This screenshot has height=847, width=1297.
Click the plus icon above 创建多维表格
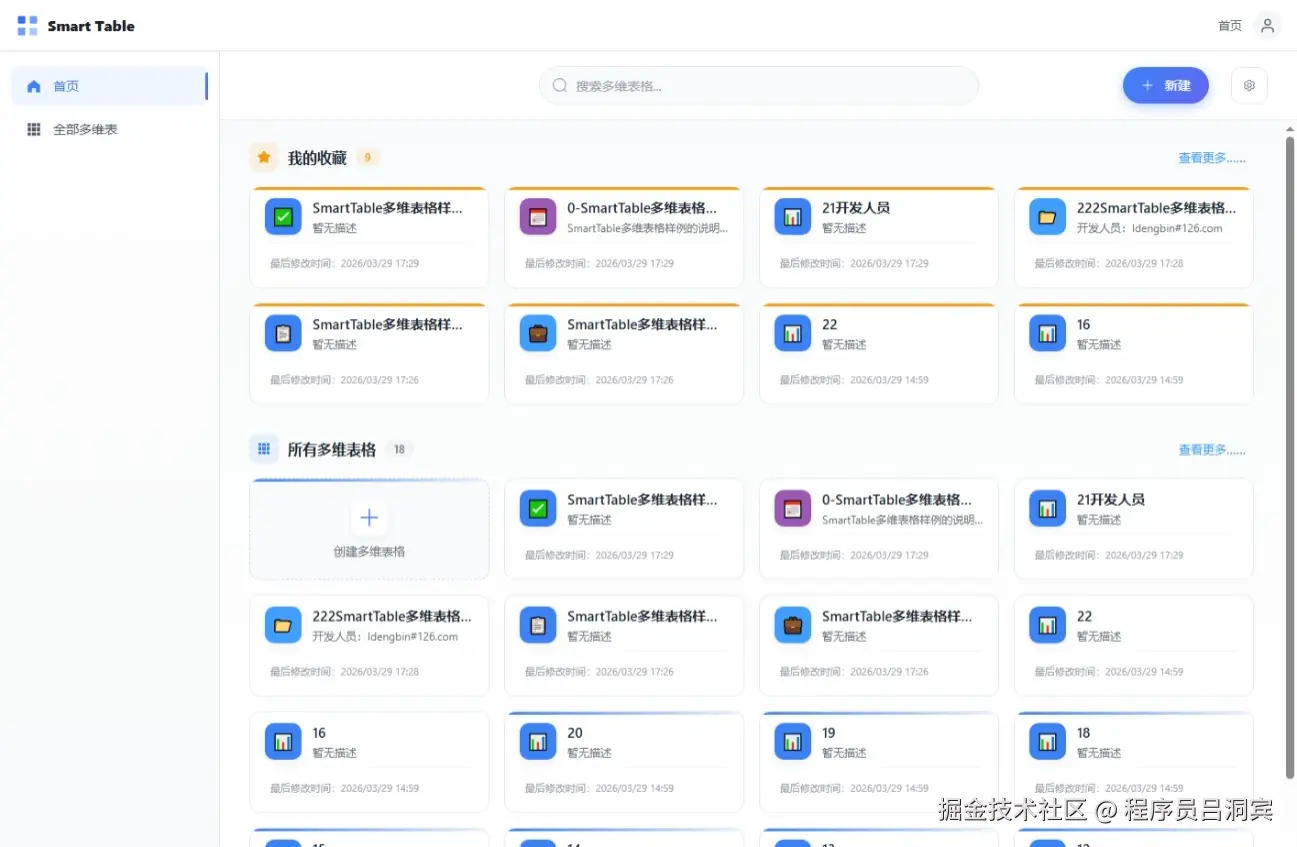pyautogui.click(x=369, y=518)
